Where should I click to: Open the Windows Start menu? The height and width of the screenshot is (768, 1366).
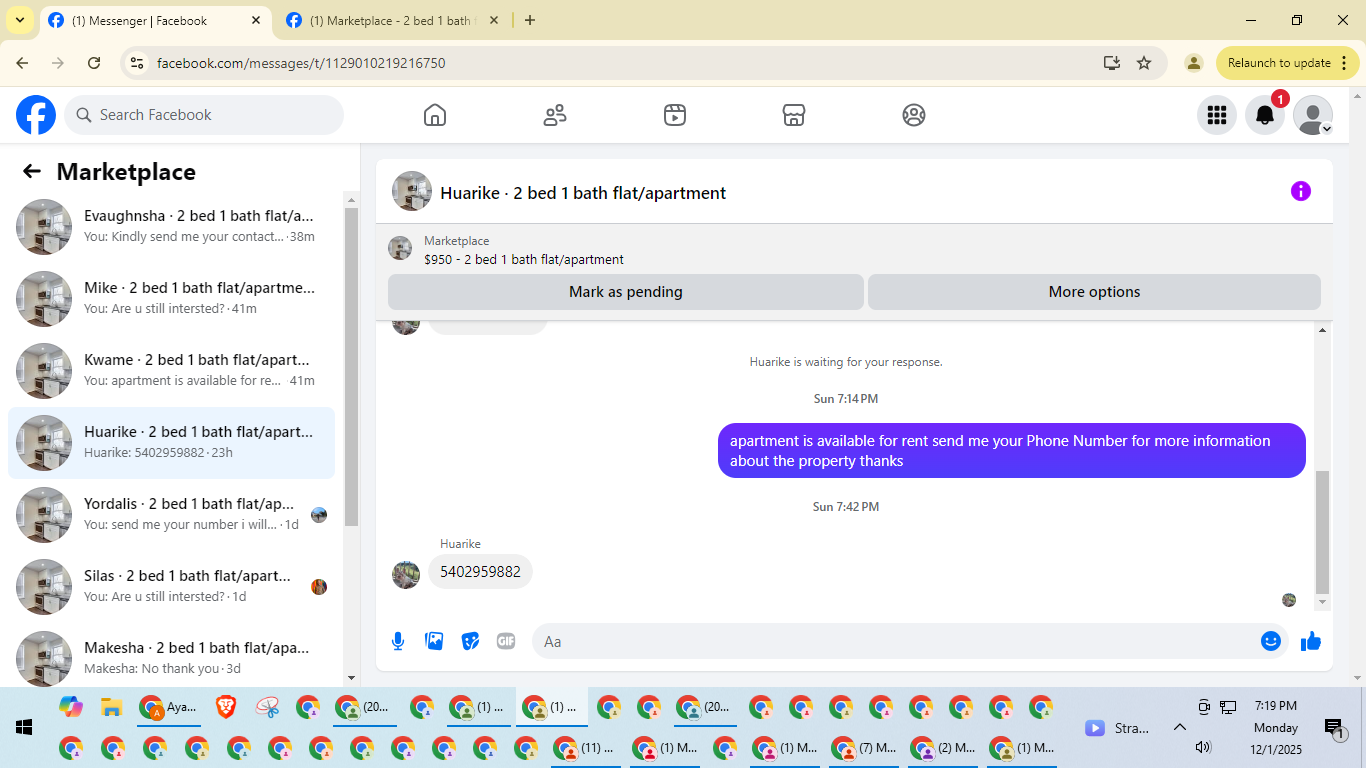[24, 727]
